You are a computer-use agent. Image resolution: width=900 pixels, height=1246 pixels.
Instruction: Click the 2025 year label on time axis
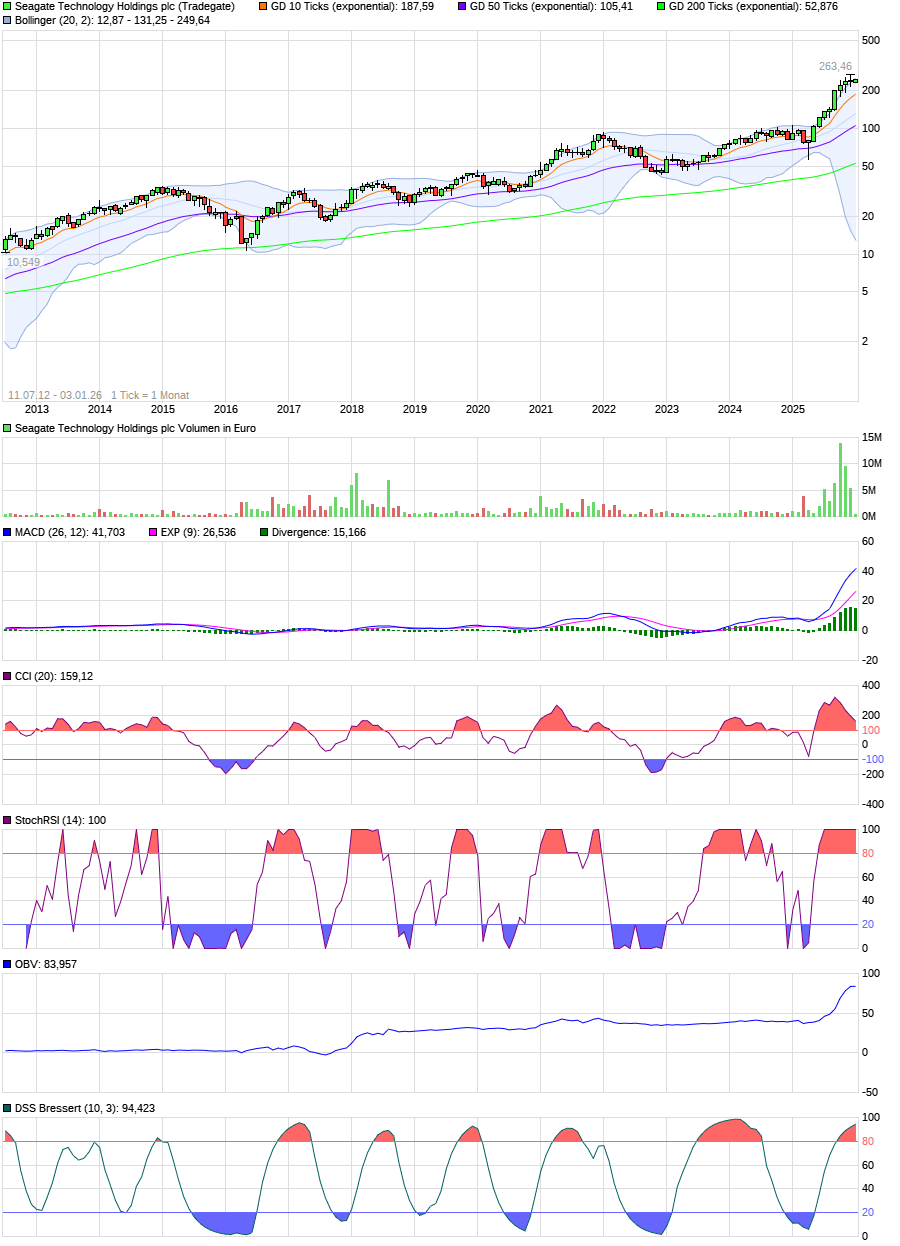792,409
